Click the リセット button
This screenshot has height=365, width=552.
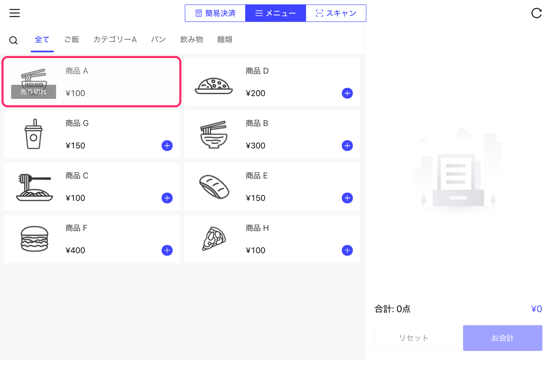coord(414,338)
